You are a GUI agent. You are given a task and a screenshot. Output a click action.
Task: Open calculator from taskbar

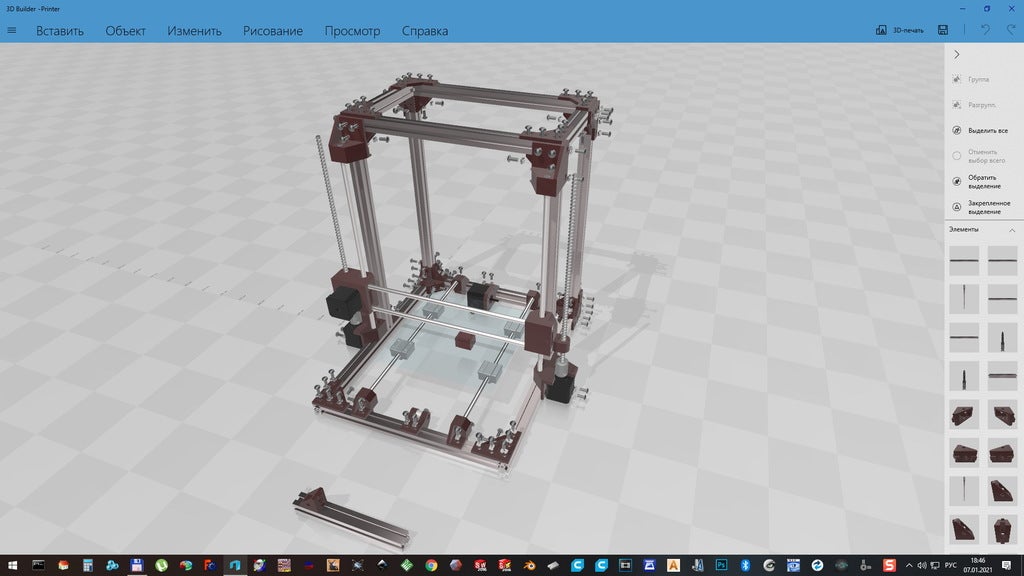point(88,565)
